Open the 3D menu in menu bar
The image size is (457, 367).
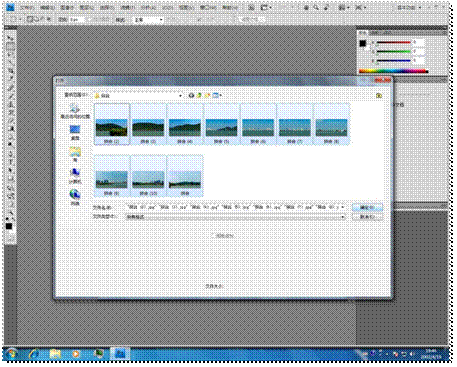tap(168, 7)
